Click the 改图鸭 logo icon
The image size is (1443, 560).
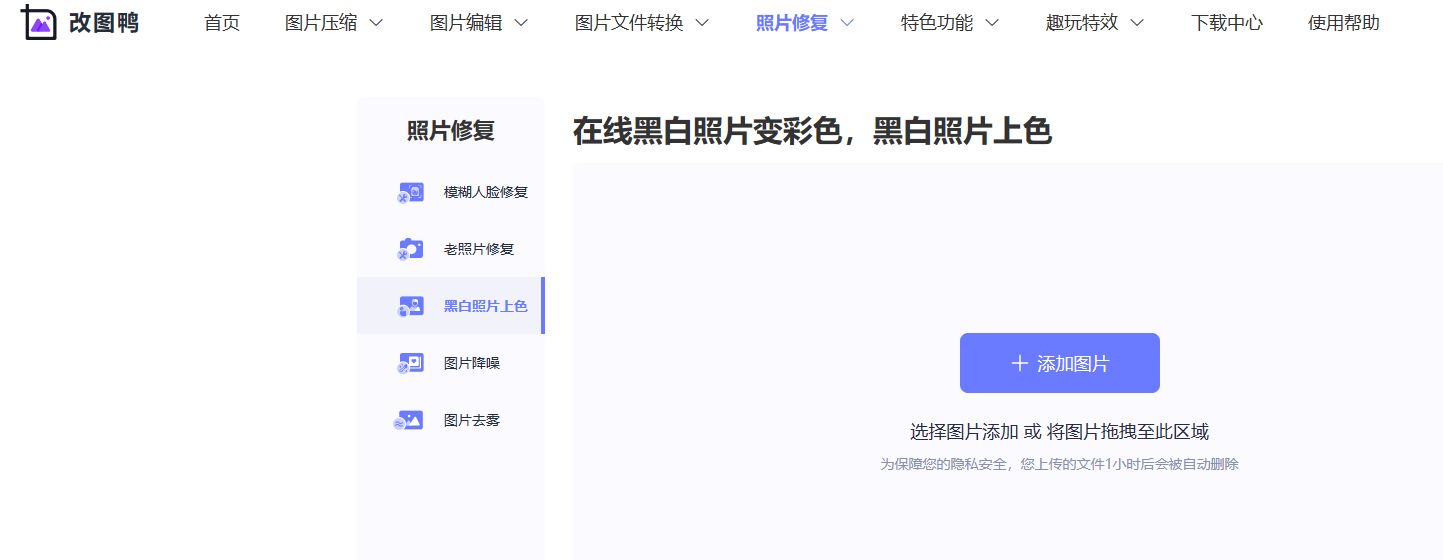click(x=38, y=22)
